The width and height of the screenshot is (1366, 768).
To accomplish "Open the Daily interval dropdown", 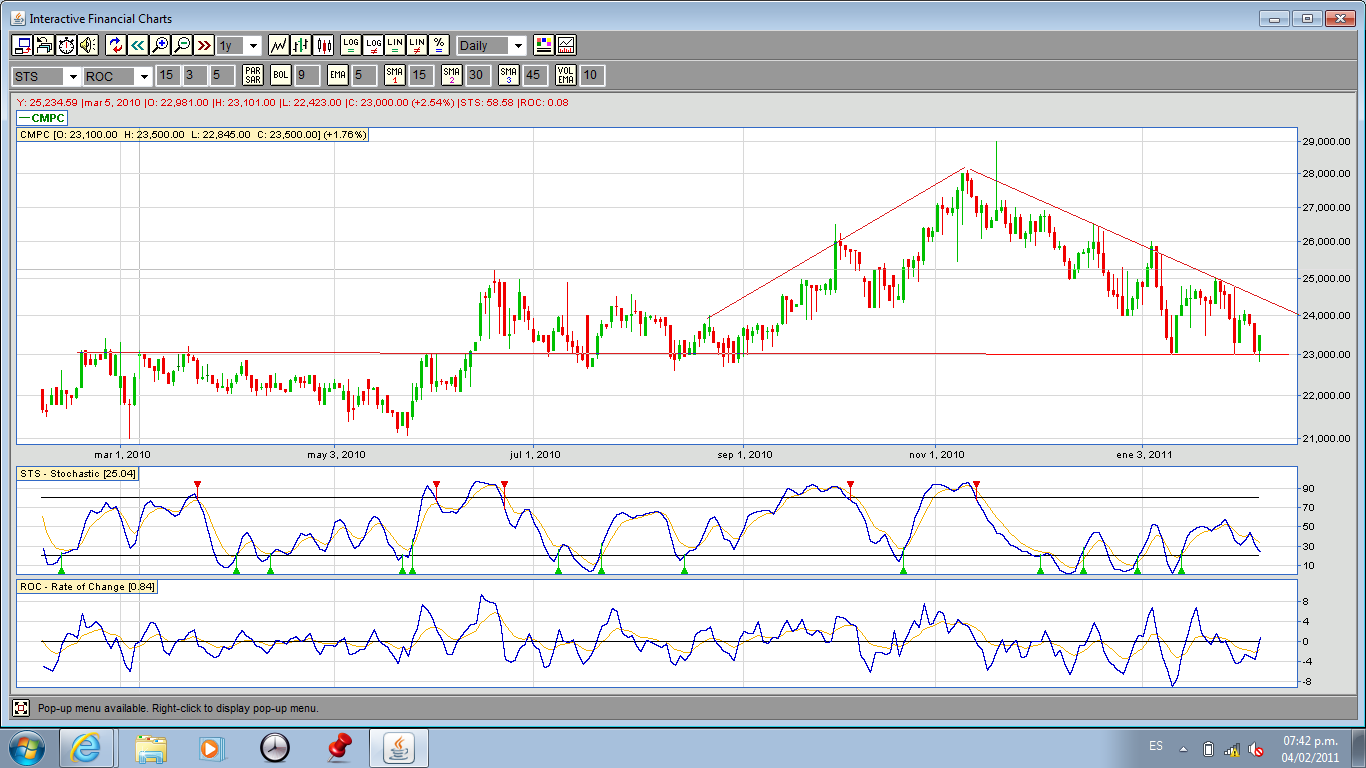I will tap(517, 46).
